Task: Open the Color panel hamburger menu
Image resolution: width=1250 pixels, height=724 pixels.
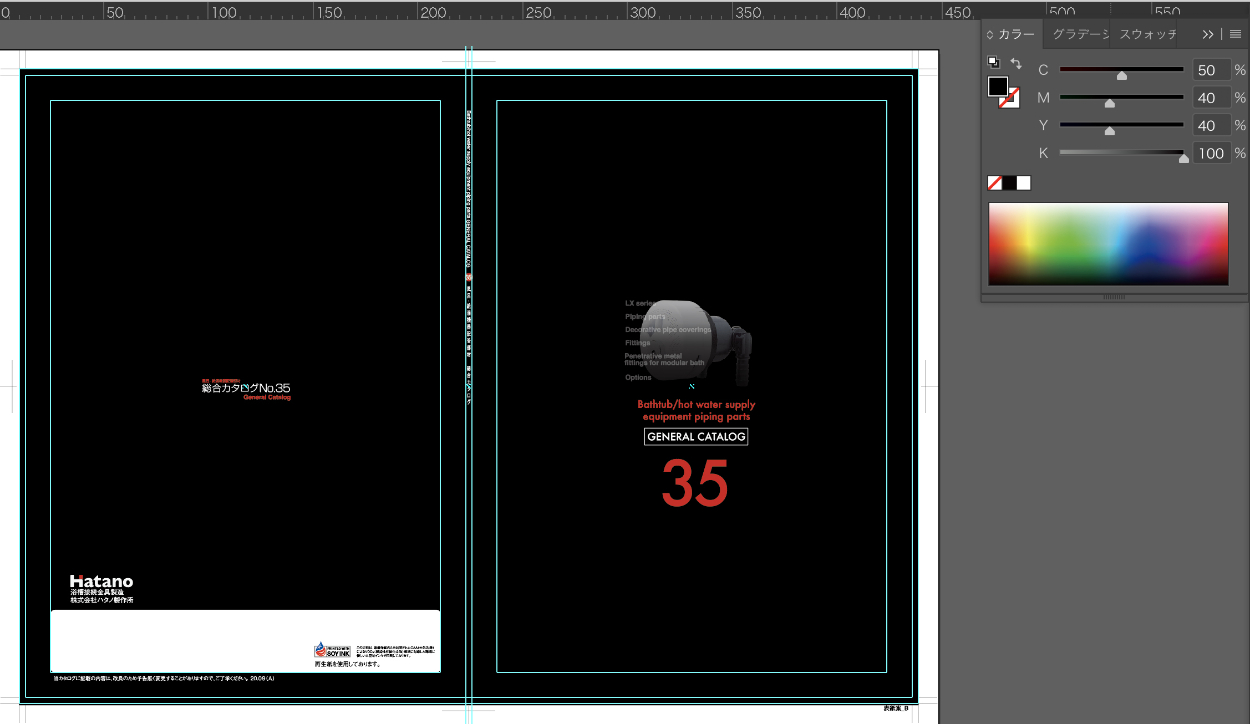Action: [1235, 34]
